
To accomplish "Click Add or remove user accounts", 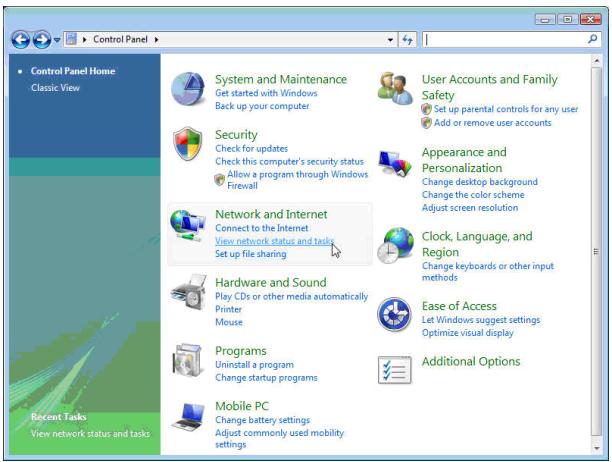I will [x=493, y=123].
